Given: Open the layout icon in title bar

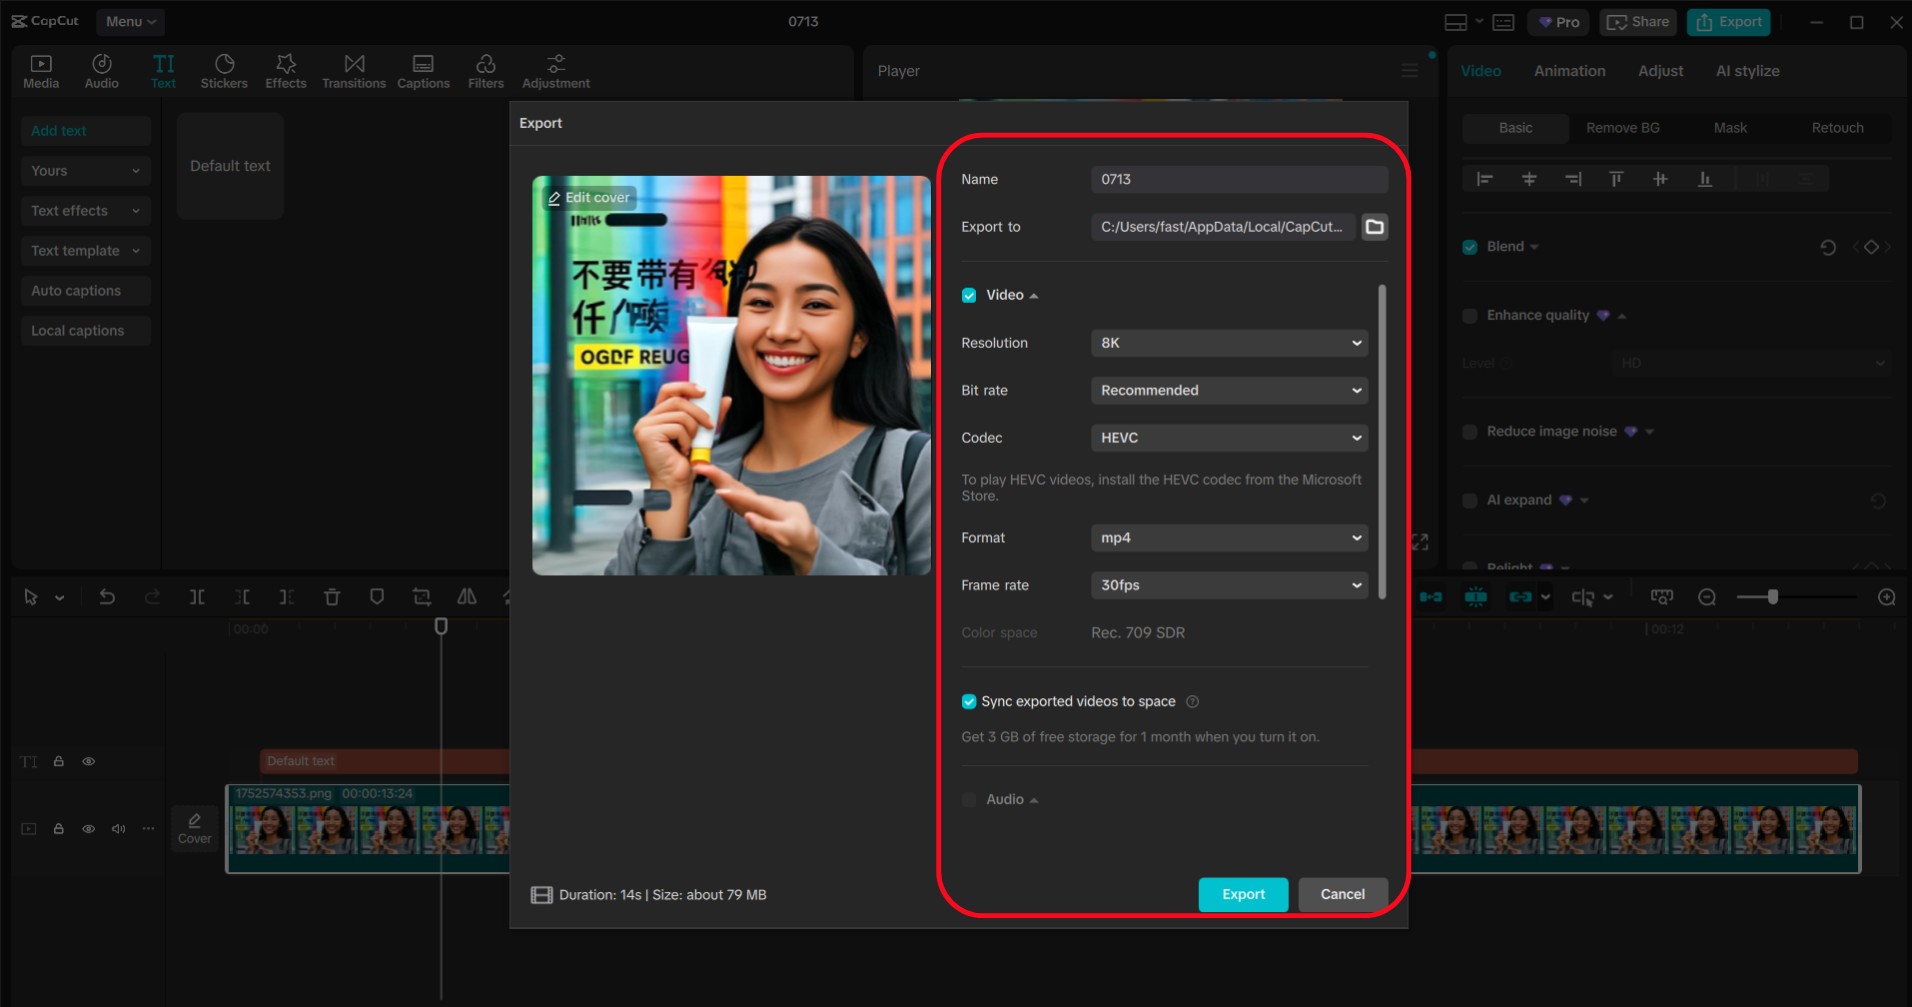Looking at the screenshot, I should (x=1456, y=22).
